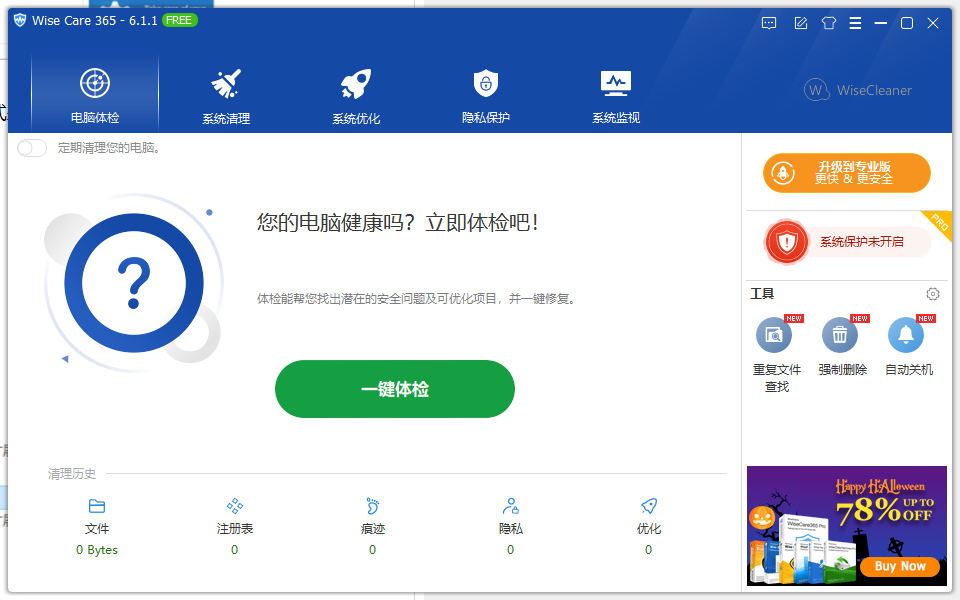The width and height of the screenshot is (960, 600).
Task: Click the 优化 rocket history icon
Action: 648,506
